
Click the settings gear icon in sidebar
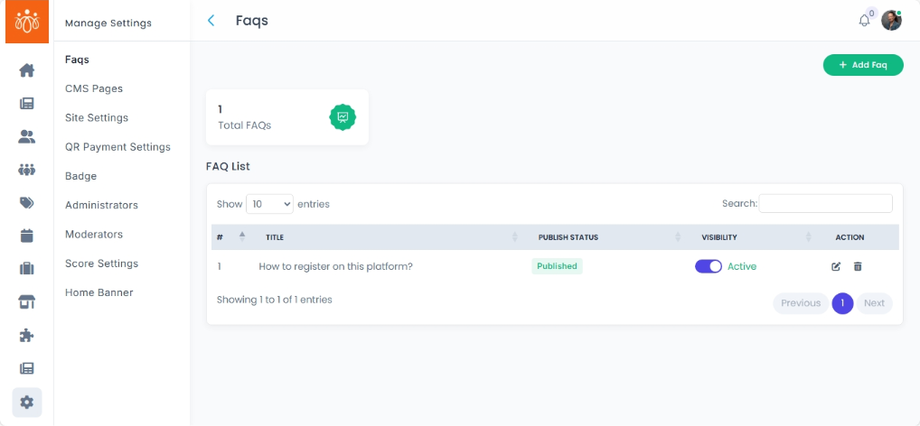(27, 402)
